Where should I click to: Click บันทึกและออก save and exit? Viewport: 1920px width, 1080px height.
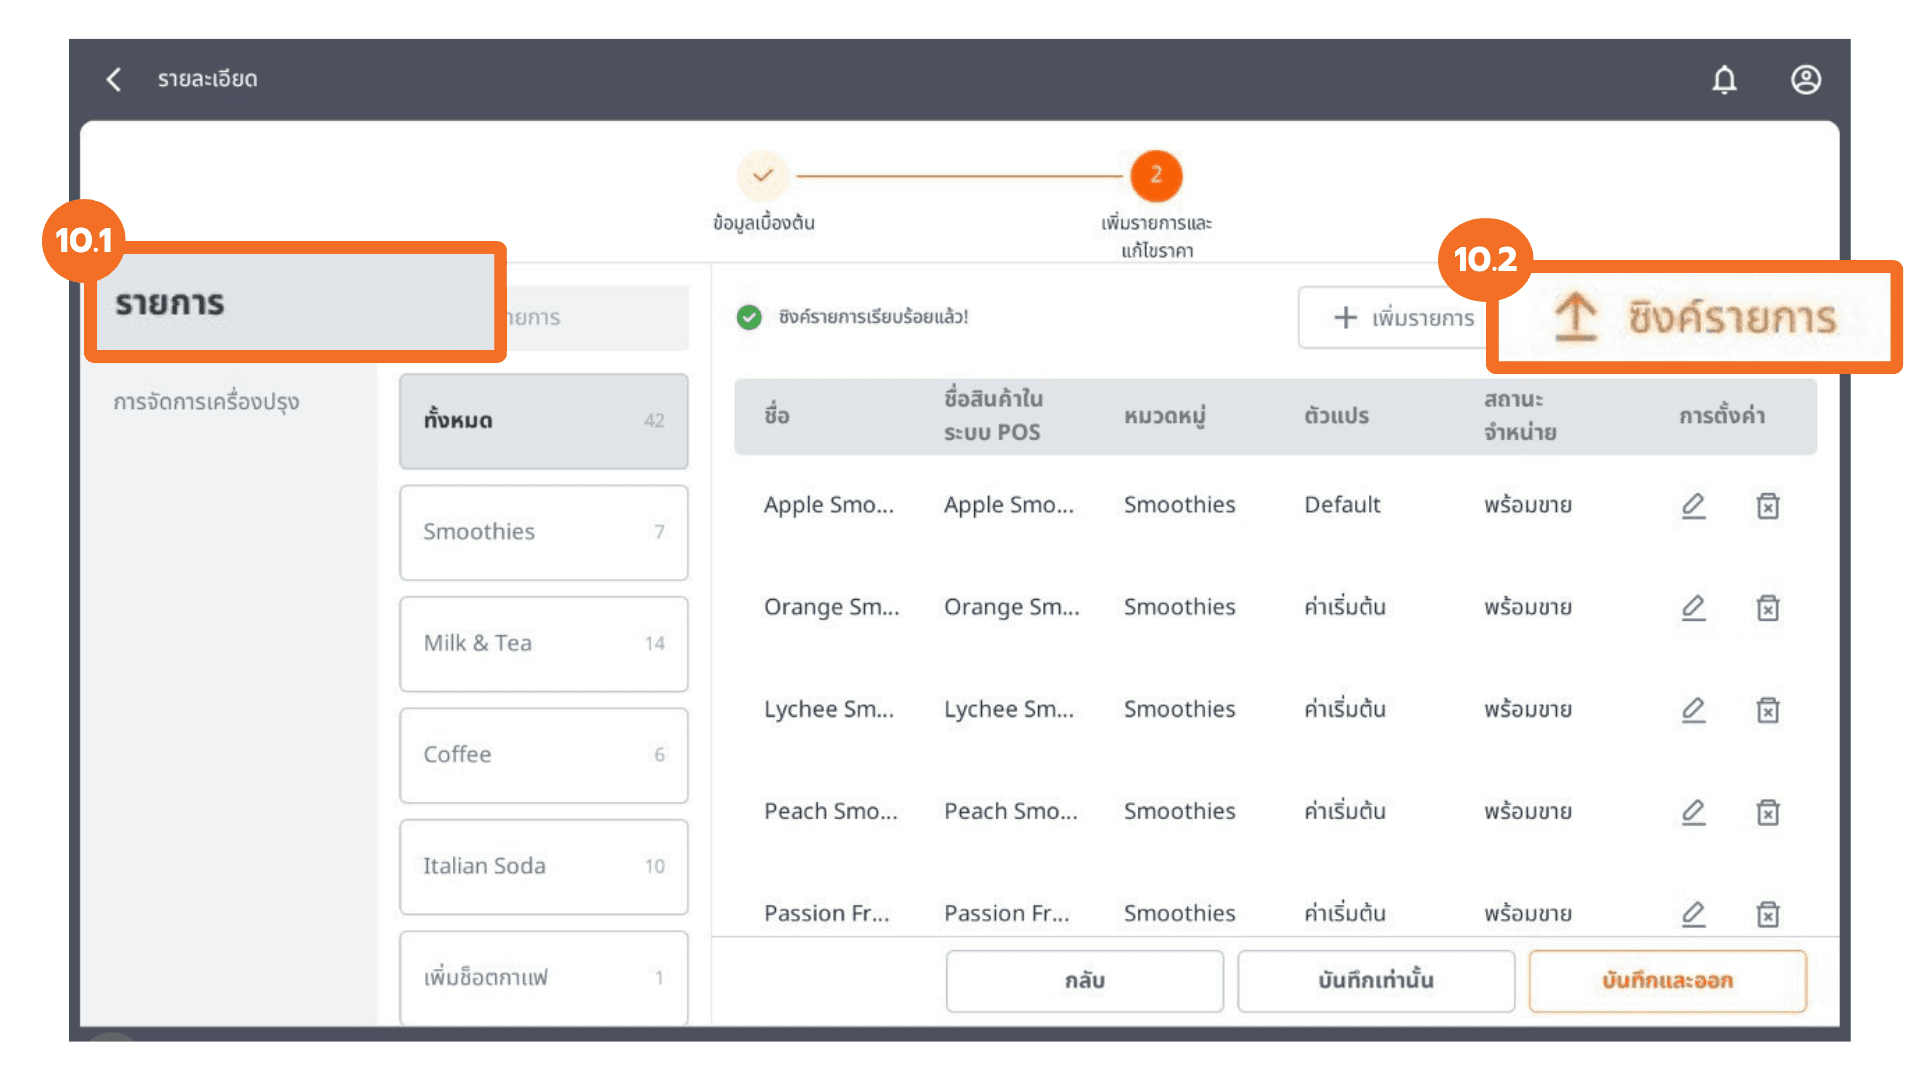point(1667,981)
